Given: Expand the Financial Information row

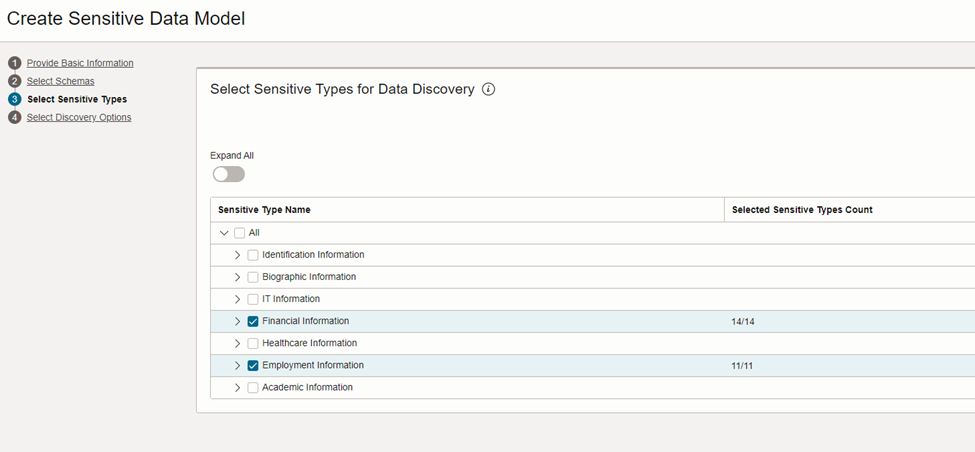Looking at the screenshot, I should (x=237, y=321).
